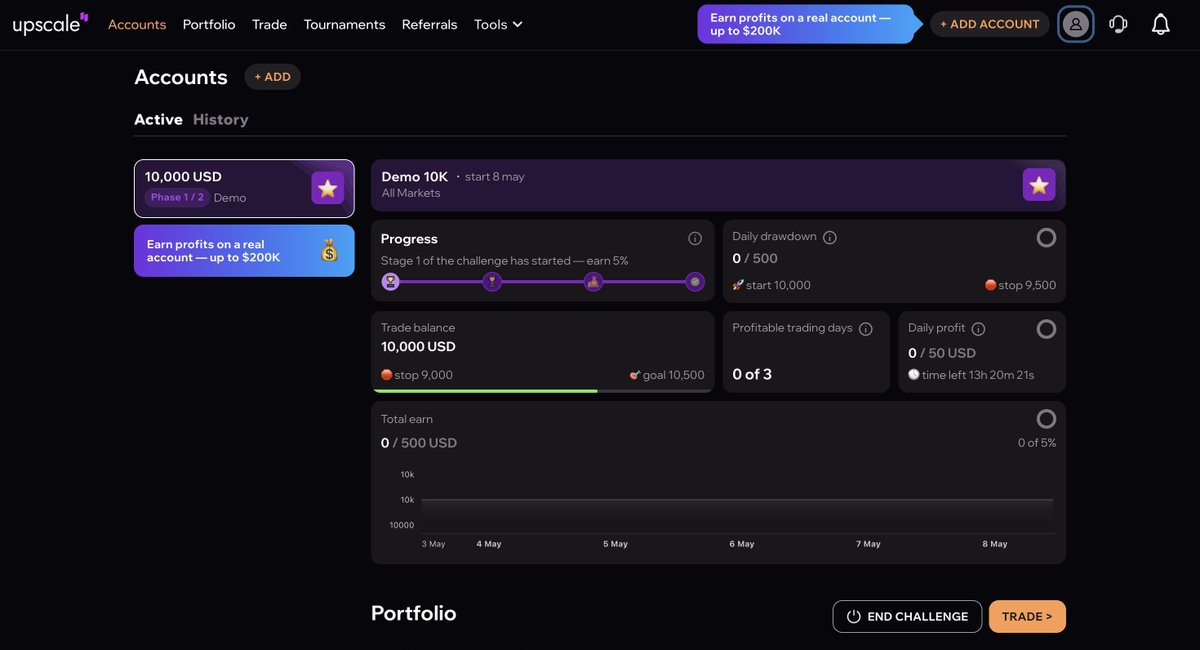Click the upscale logo
Viewport: 1200px width, 650px height.
(50, 23)
